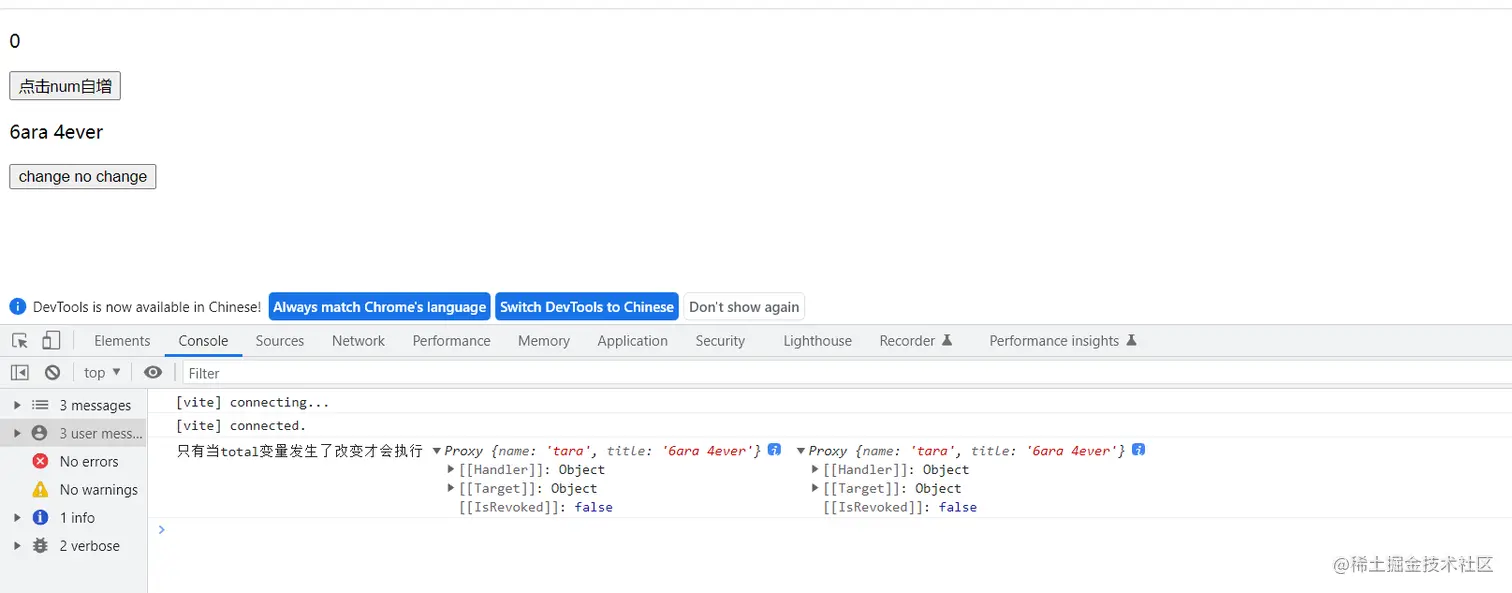Click the 3 messages list icon
This screenshot has width=1512, height=593.
pos(40,405)
